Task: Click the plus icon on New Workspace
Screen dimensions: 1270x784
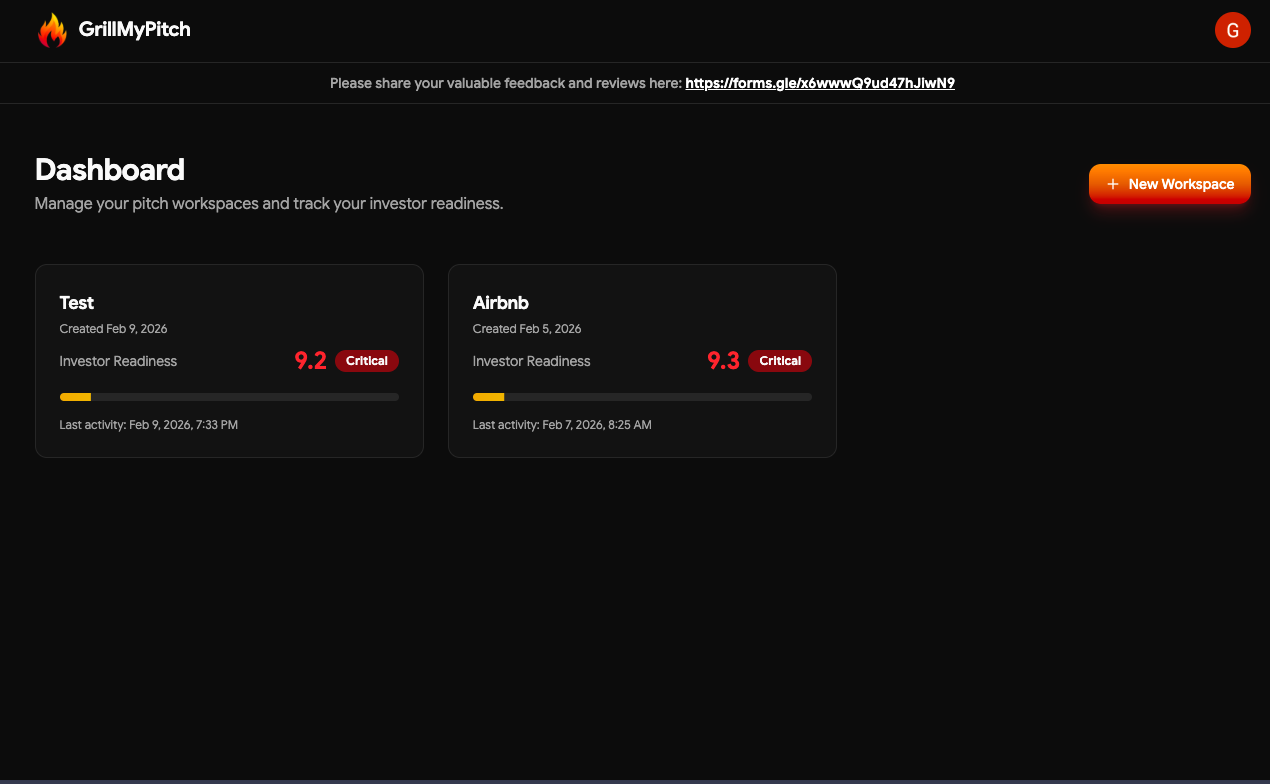Action: (x=1113, y=184)
